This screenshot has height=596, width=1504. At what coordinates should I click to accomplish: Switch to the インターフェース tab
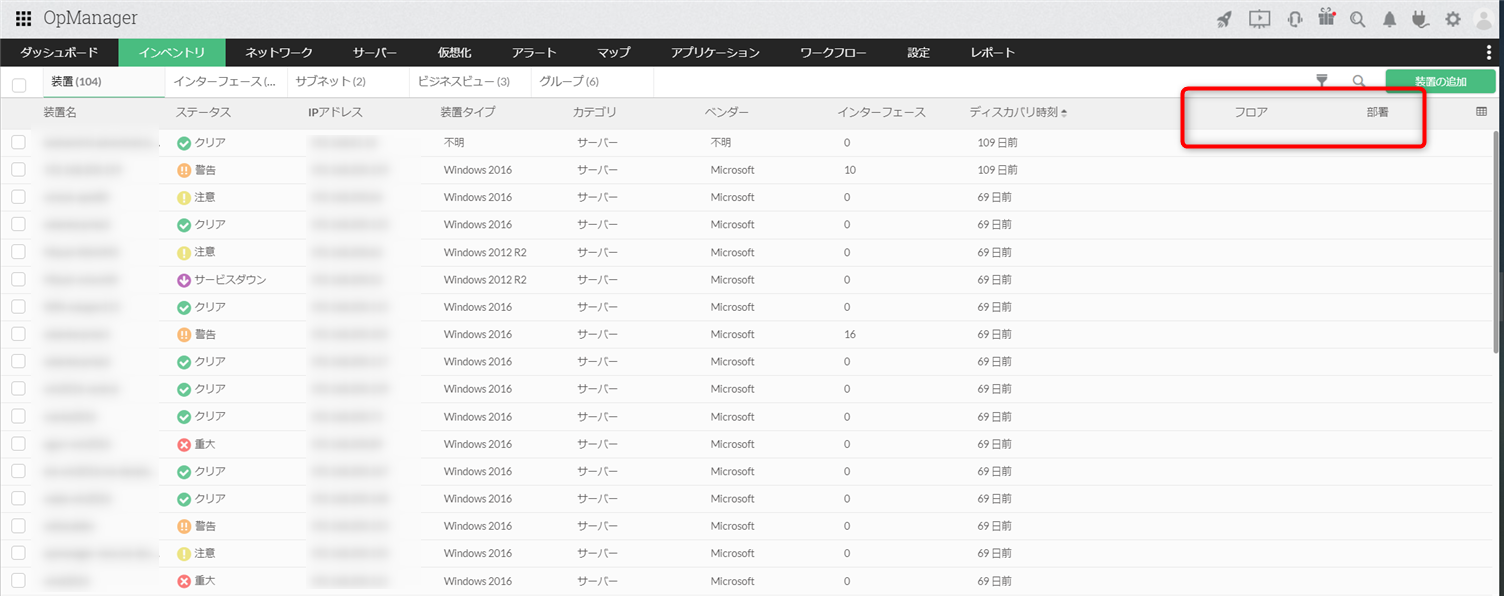click(x=225, y=82)
